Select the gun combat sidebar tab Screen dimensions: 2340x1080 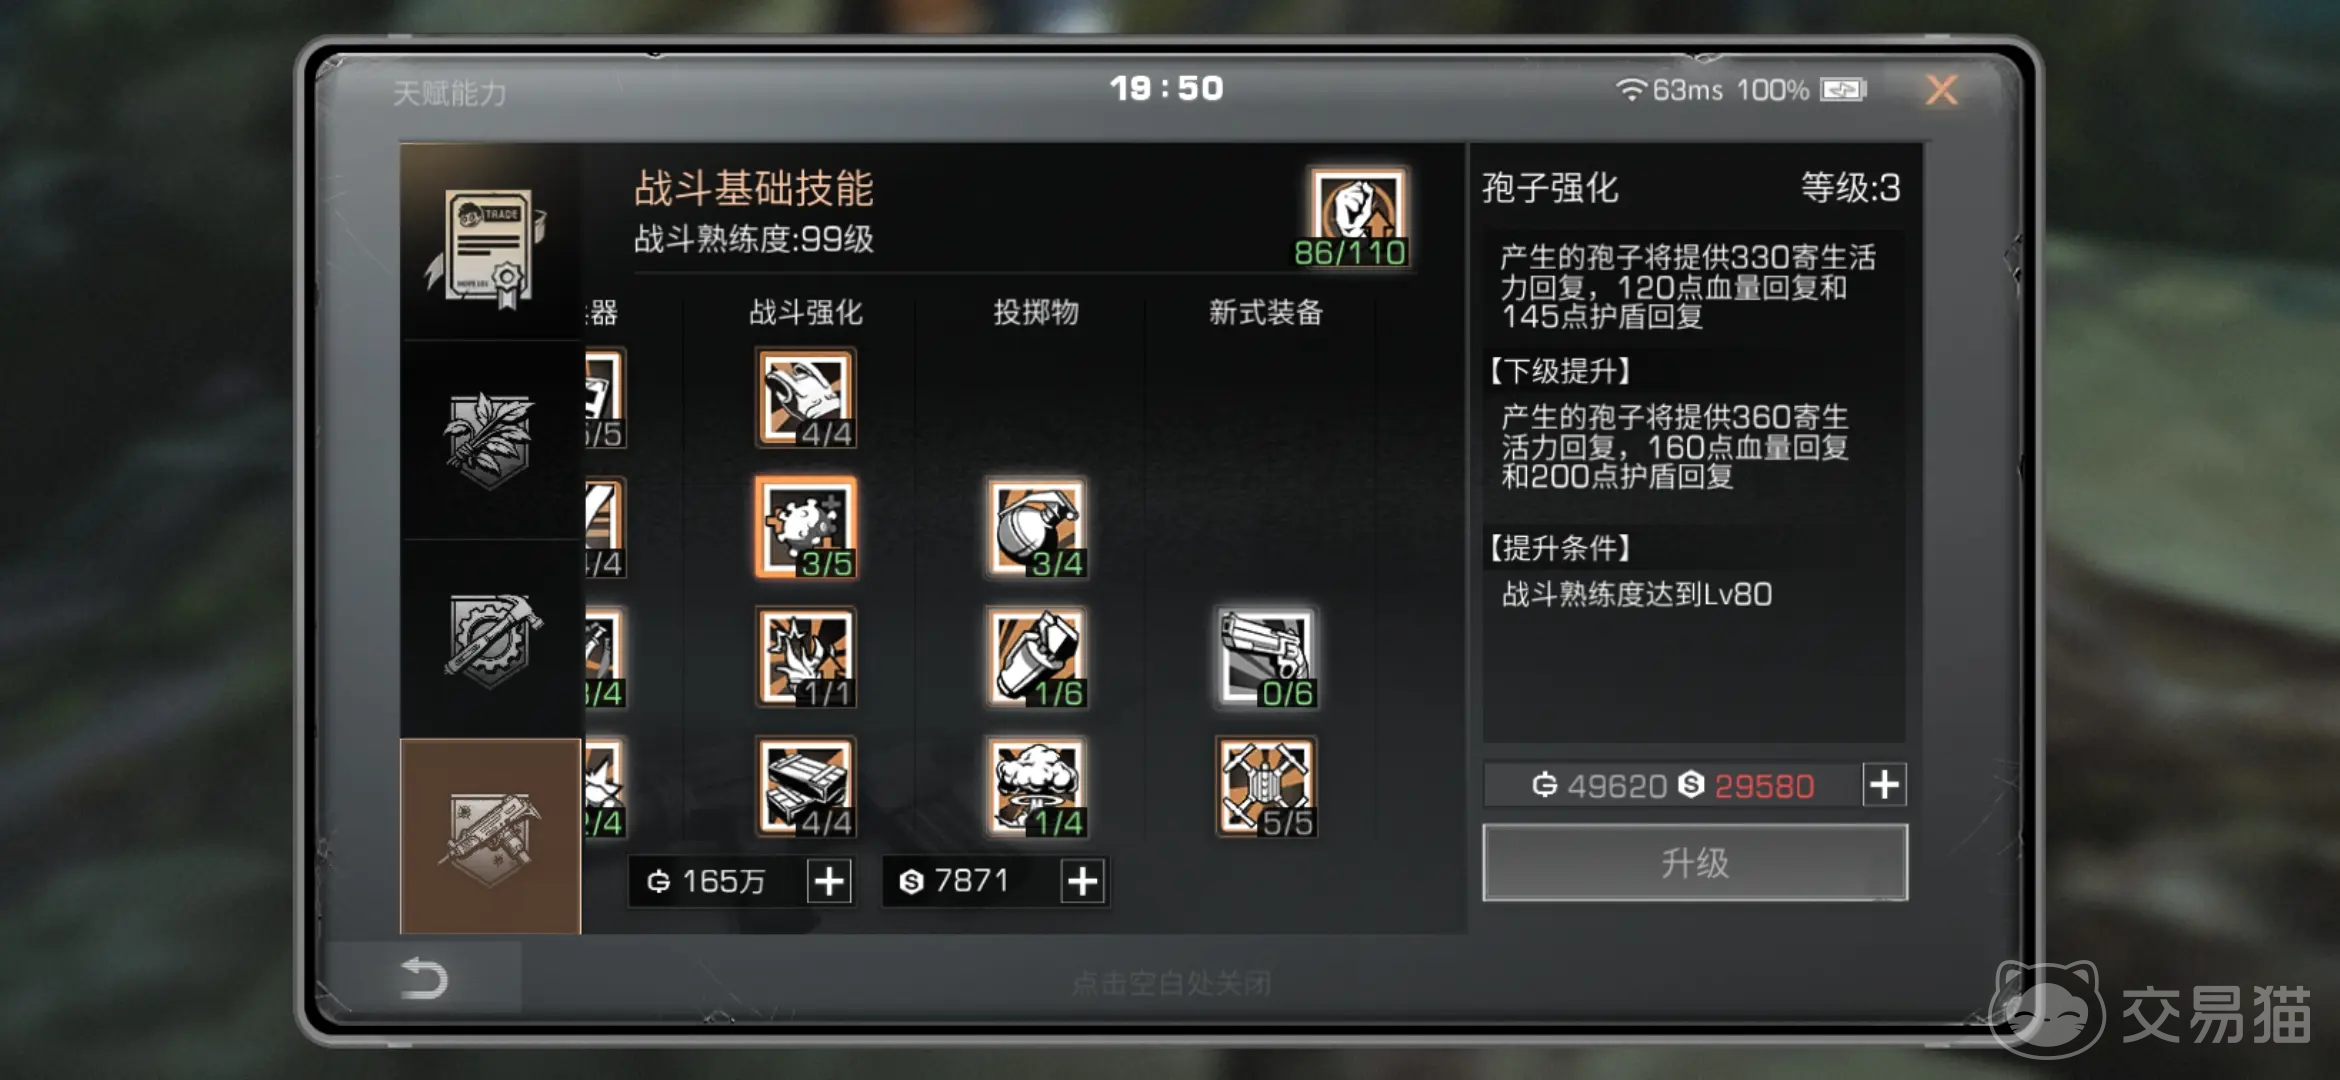490,837
